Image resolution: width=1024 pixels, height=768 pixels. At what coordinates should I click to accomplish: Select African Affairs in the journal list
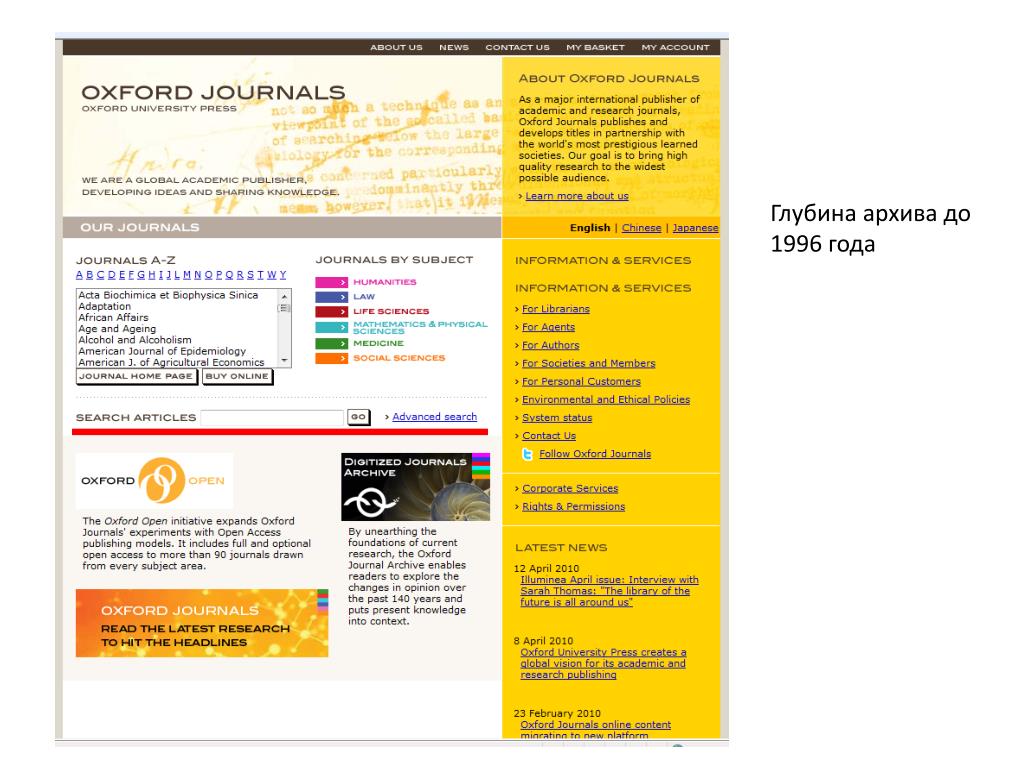coord(113,317)
